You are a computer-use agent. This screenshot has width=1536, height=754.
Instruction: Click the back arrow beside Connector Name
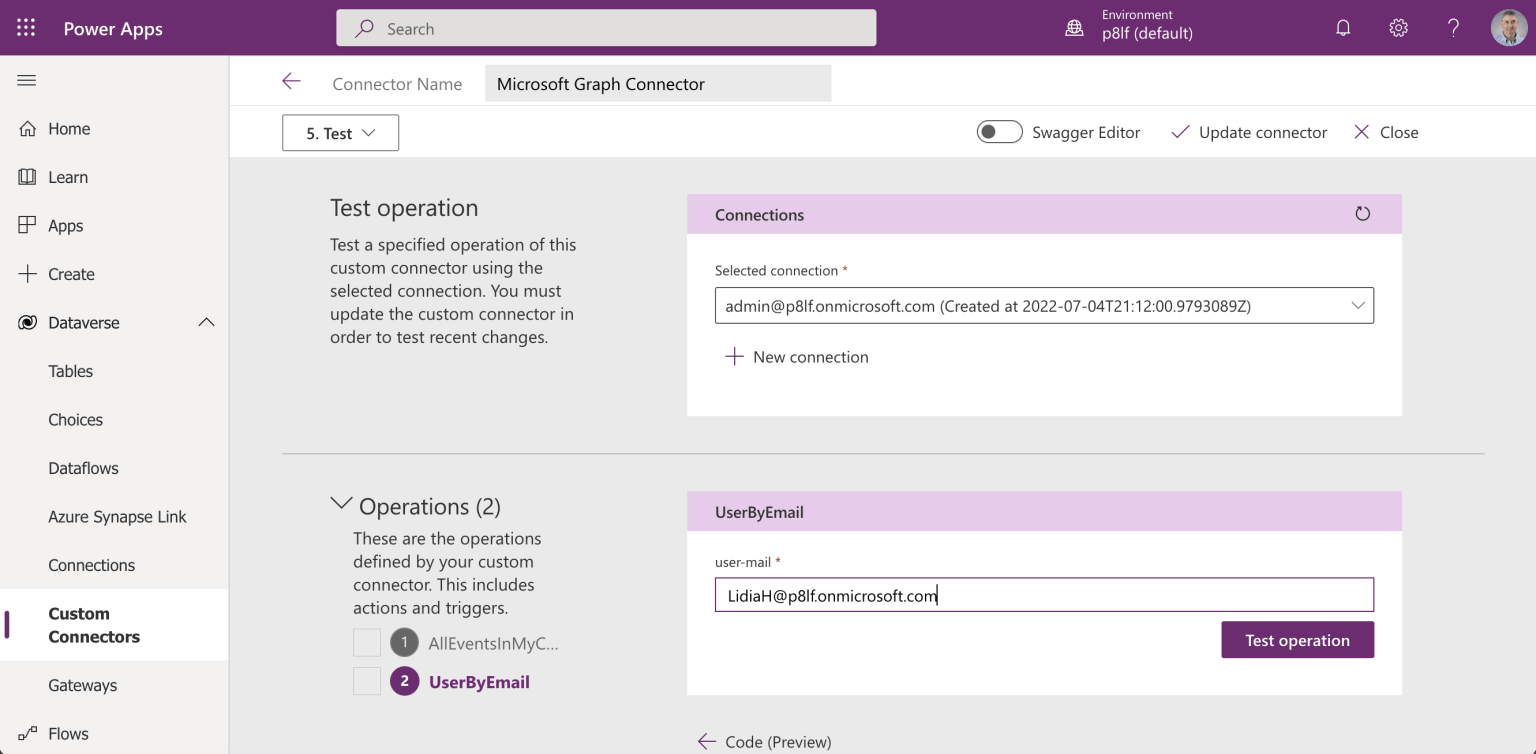point(291,82)
